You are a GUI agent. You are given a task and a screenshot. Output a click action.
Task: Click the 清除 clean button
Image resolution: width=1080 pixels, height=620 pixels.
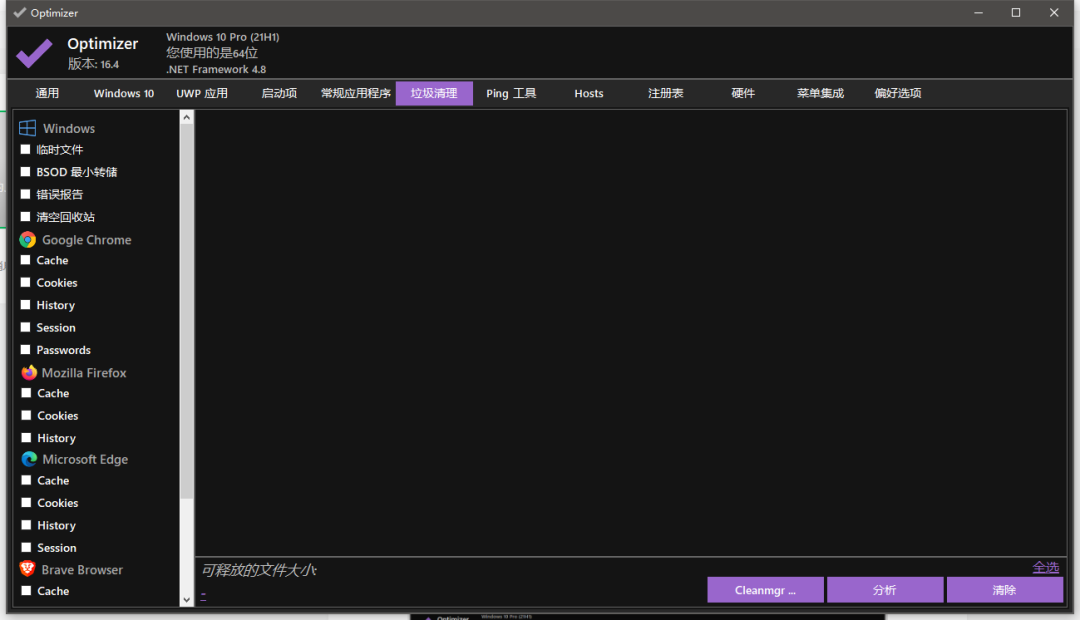[1005, 590]
